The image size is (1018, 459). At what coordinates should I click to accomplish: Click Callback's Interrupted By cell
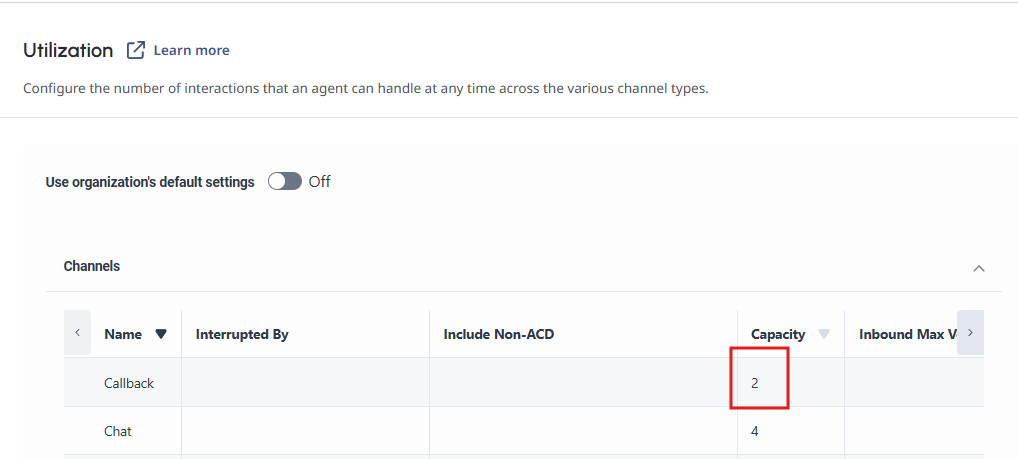[x=305, y=382]
